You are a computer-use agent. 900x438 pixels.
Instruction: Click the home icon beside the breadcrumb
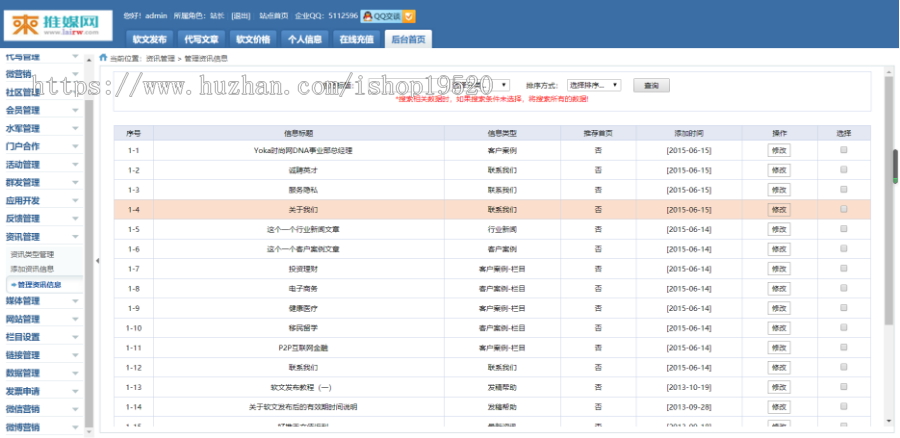(103, 57)
